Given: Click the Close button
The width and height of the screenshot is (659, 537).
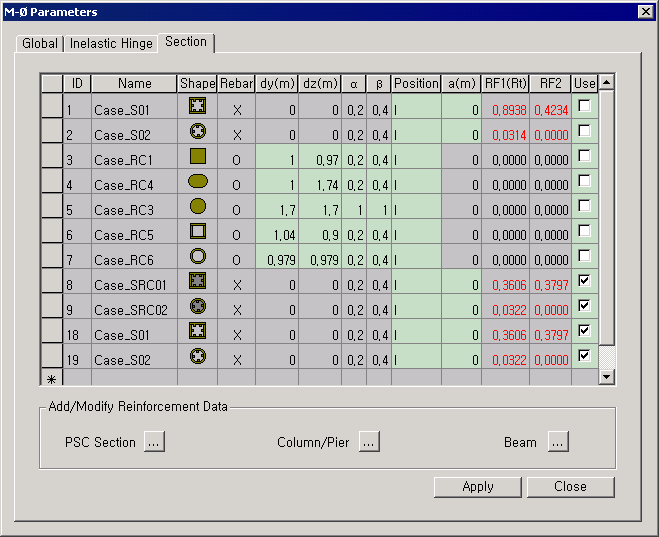Looking at the screenshot, I should 570,487.
